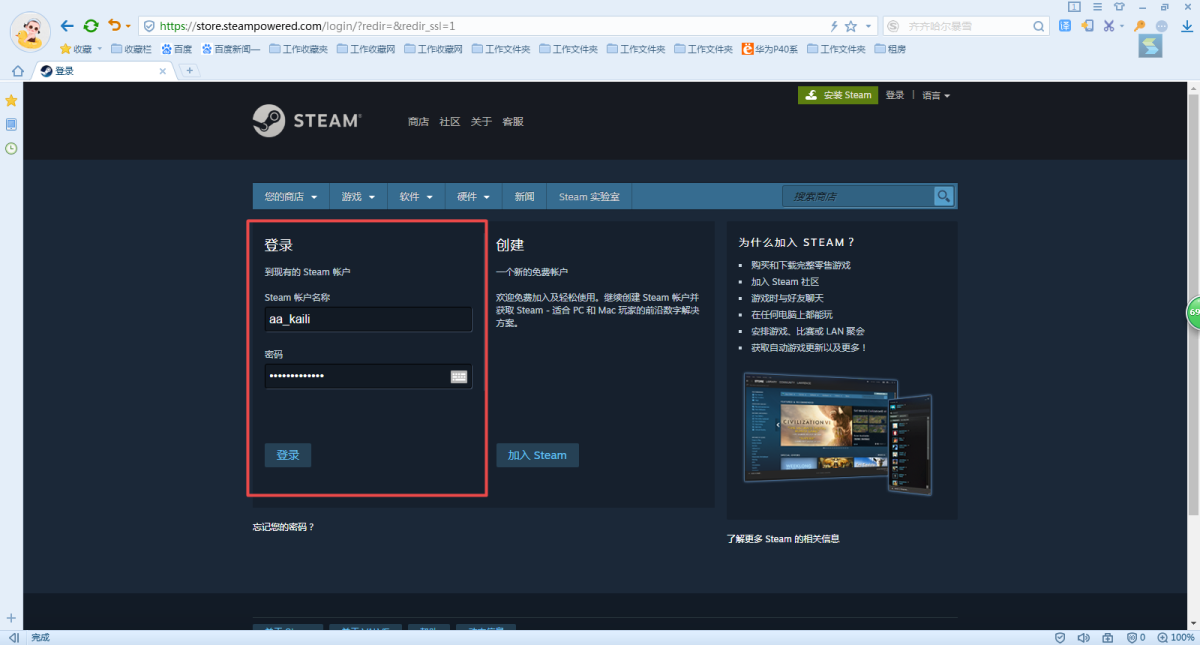Click the 忘记您的密码 link
Screen dimensions: 1200x645
click(283, 527)
